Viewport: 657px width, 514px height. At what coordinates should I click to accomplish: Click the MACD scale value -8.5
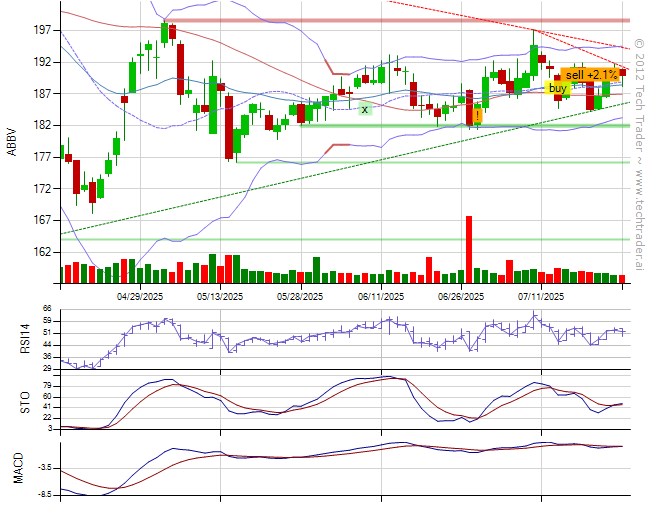click(x=44, y=495)
